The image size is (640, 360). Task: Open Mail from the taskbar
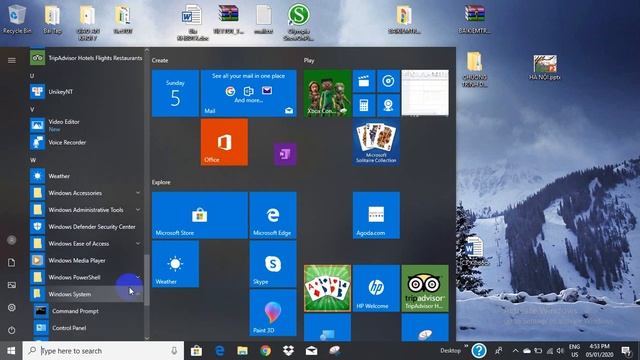[311, 351]
